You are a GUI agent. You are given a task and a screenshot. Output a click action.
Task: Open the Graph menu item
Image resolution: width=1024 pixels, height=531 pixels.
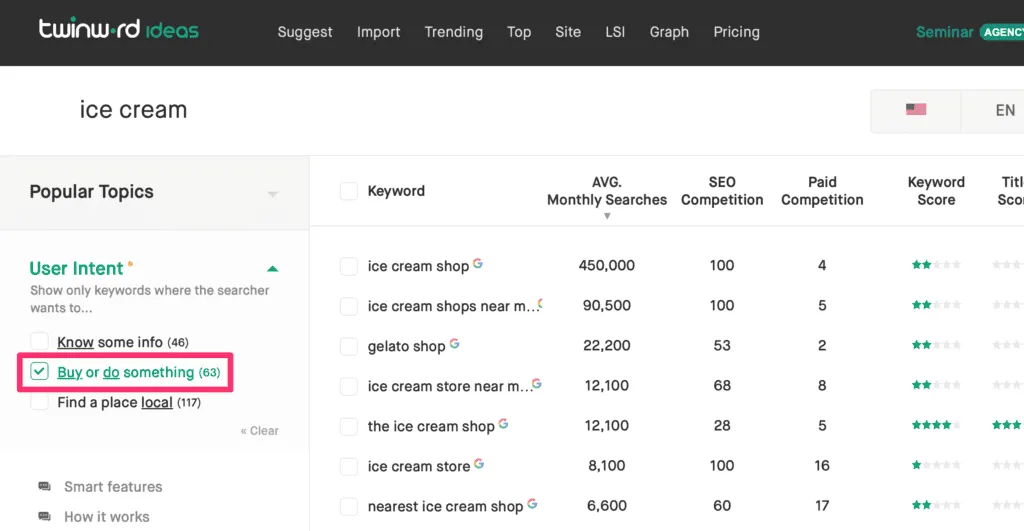(x=669, y=32)
